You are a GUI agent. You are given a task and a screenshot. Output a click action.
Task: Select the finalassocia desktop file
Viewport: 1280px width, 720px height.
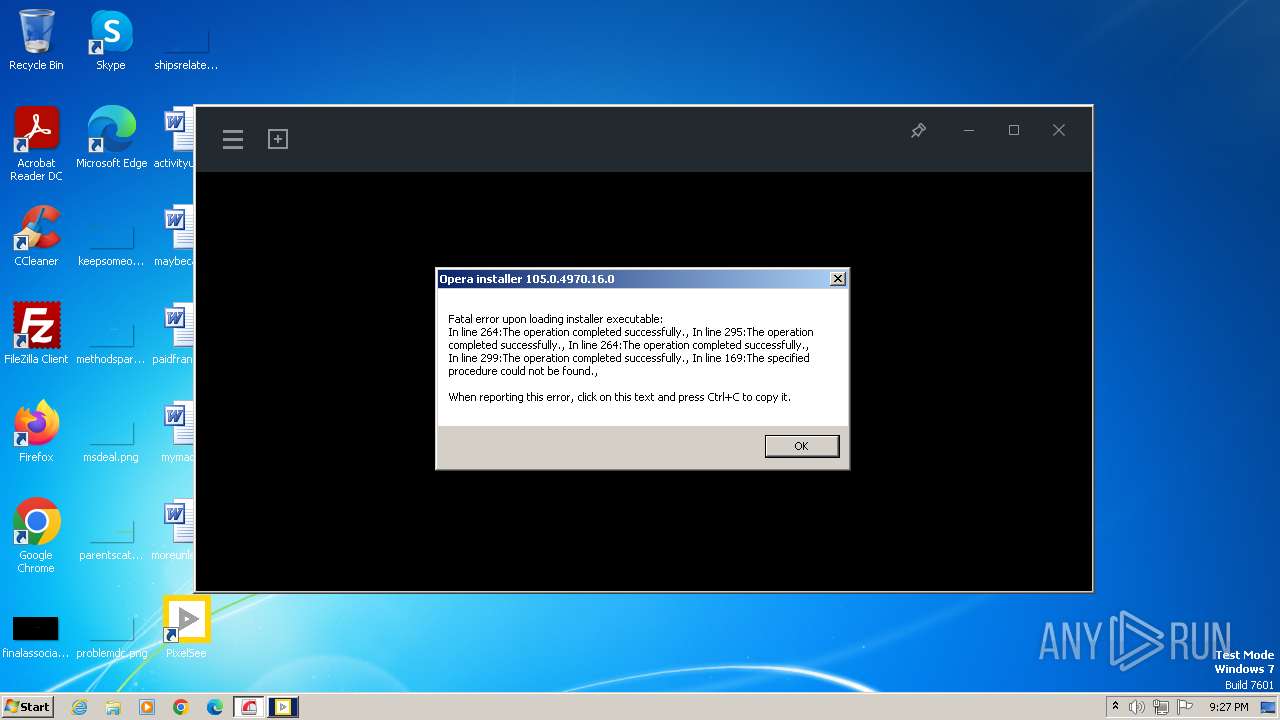36,636
